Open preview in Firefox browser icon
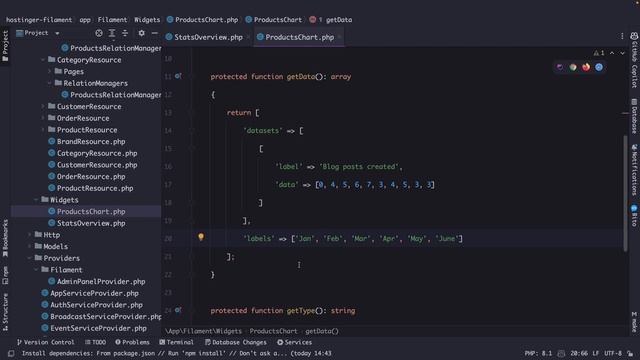Screen dimensions: 640x360 tap(586, 67)
